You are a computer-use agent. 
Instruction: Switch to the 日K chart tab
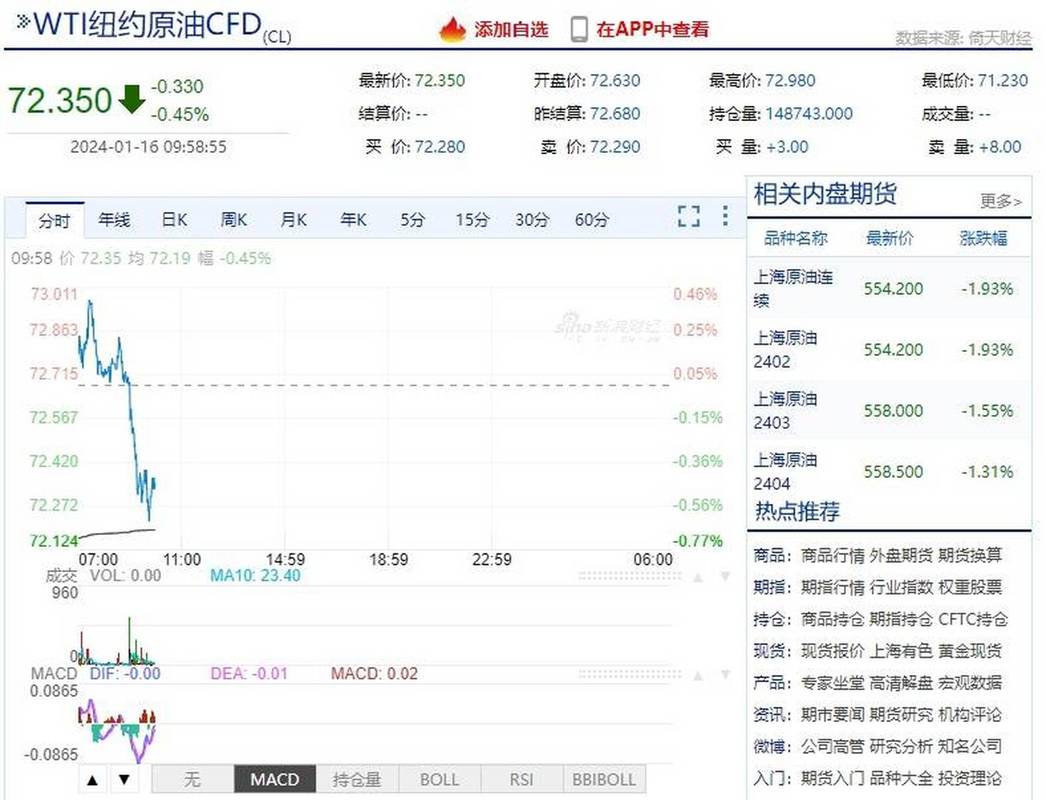pyautogui.click(x=173, y=219)
